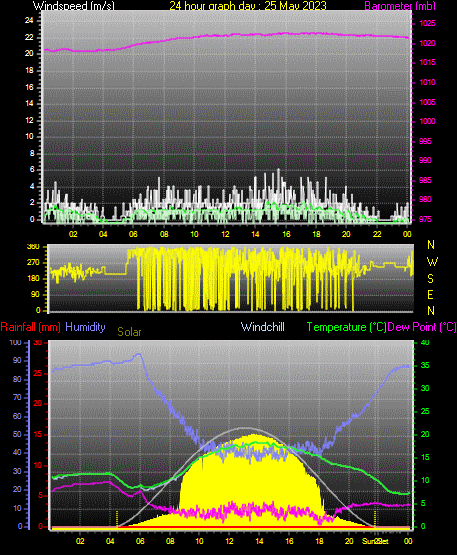This screenshot has width=457, height=555.
Task: Click the 40 temperature scale value
Action: 425,342
